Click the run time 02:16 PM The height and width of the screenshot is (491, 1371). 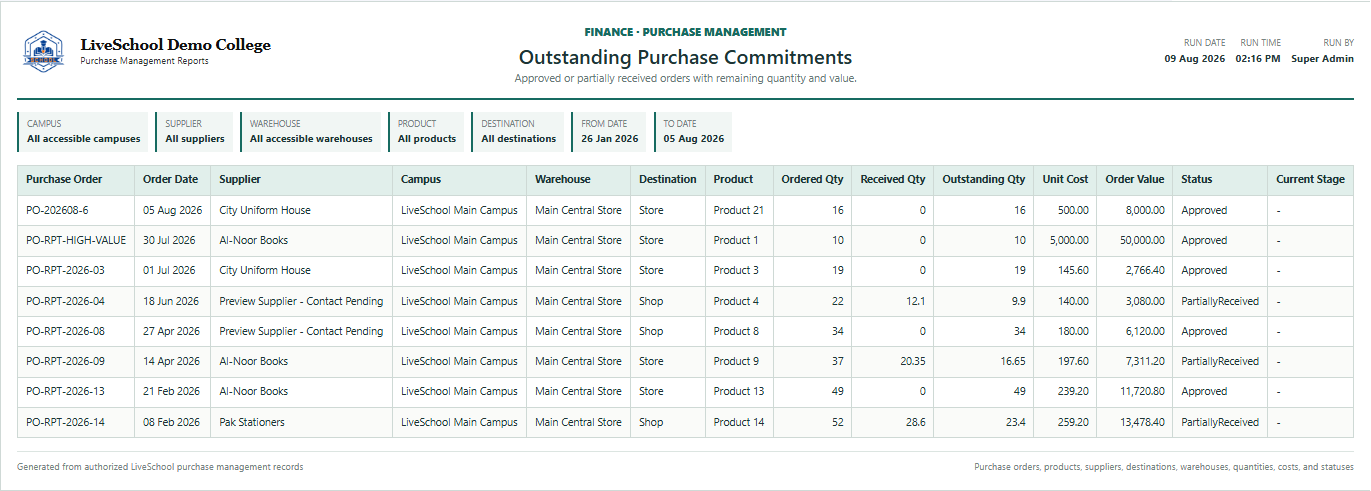(x=1258, y=59)
